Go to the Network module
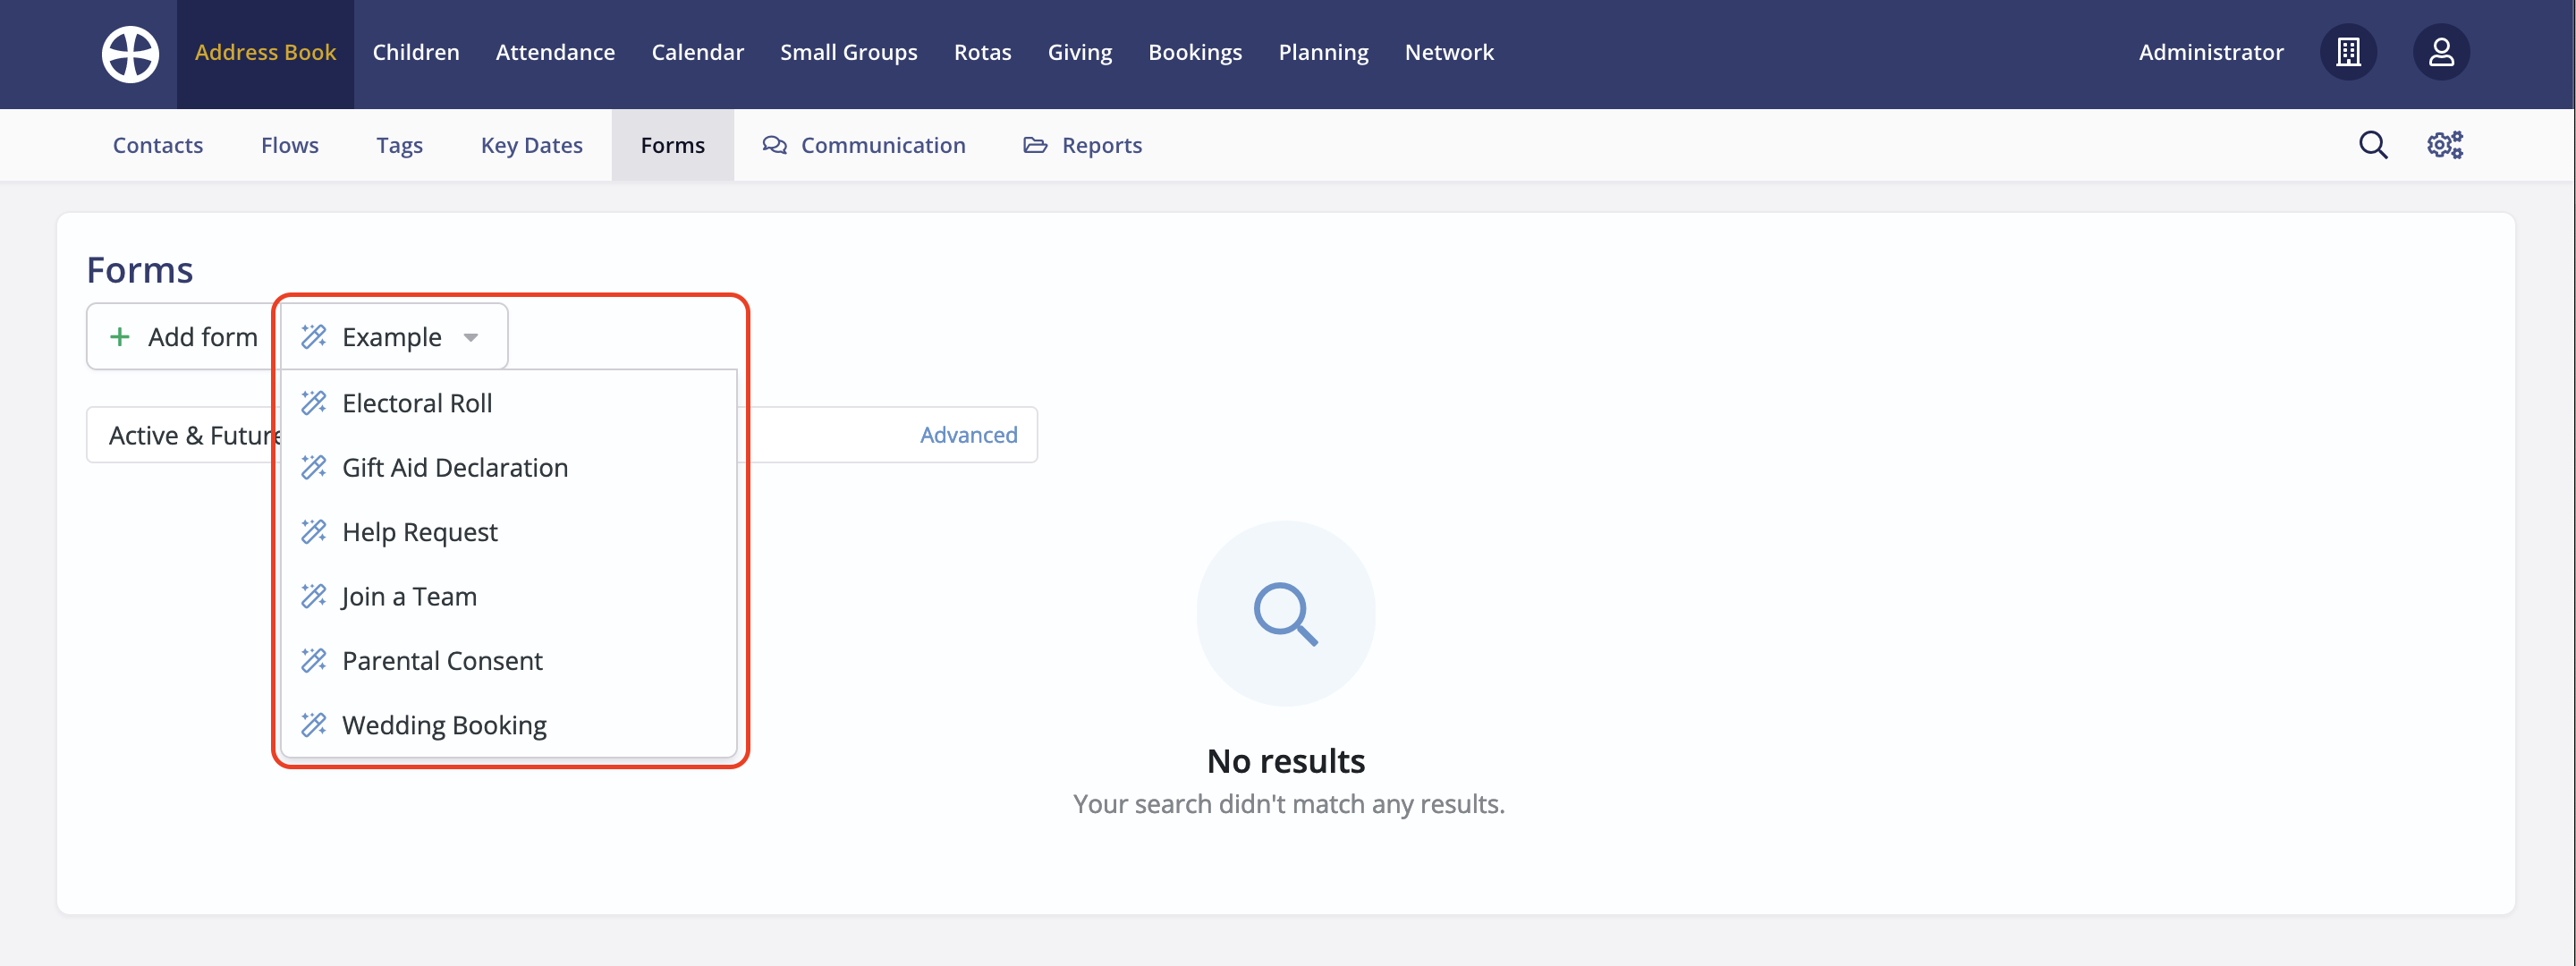The width and height of the screenshot is (2576, 966). coord(1449,53)
